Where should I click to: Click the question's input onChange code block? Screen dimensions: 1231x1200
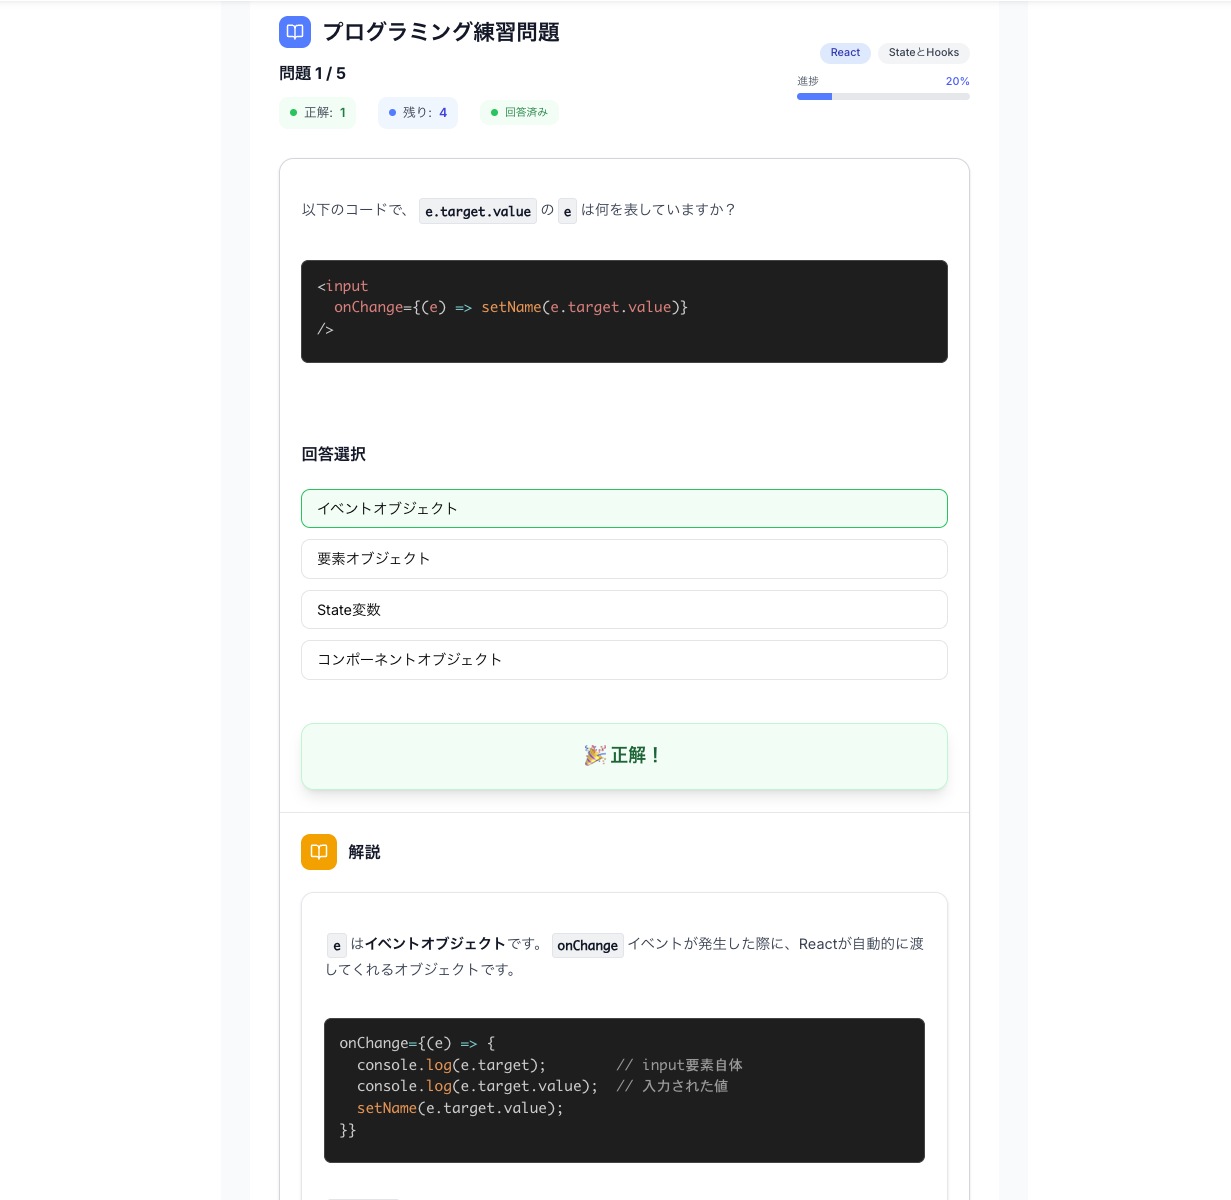tap(624, 311)
